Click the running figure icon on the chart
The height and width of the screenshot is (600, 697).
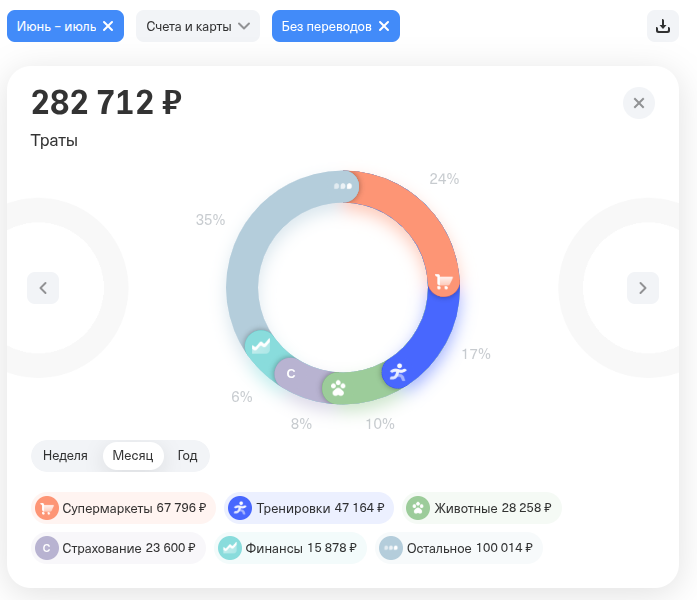(x=398, y=372)
